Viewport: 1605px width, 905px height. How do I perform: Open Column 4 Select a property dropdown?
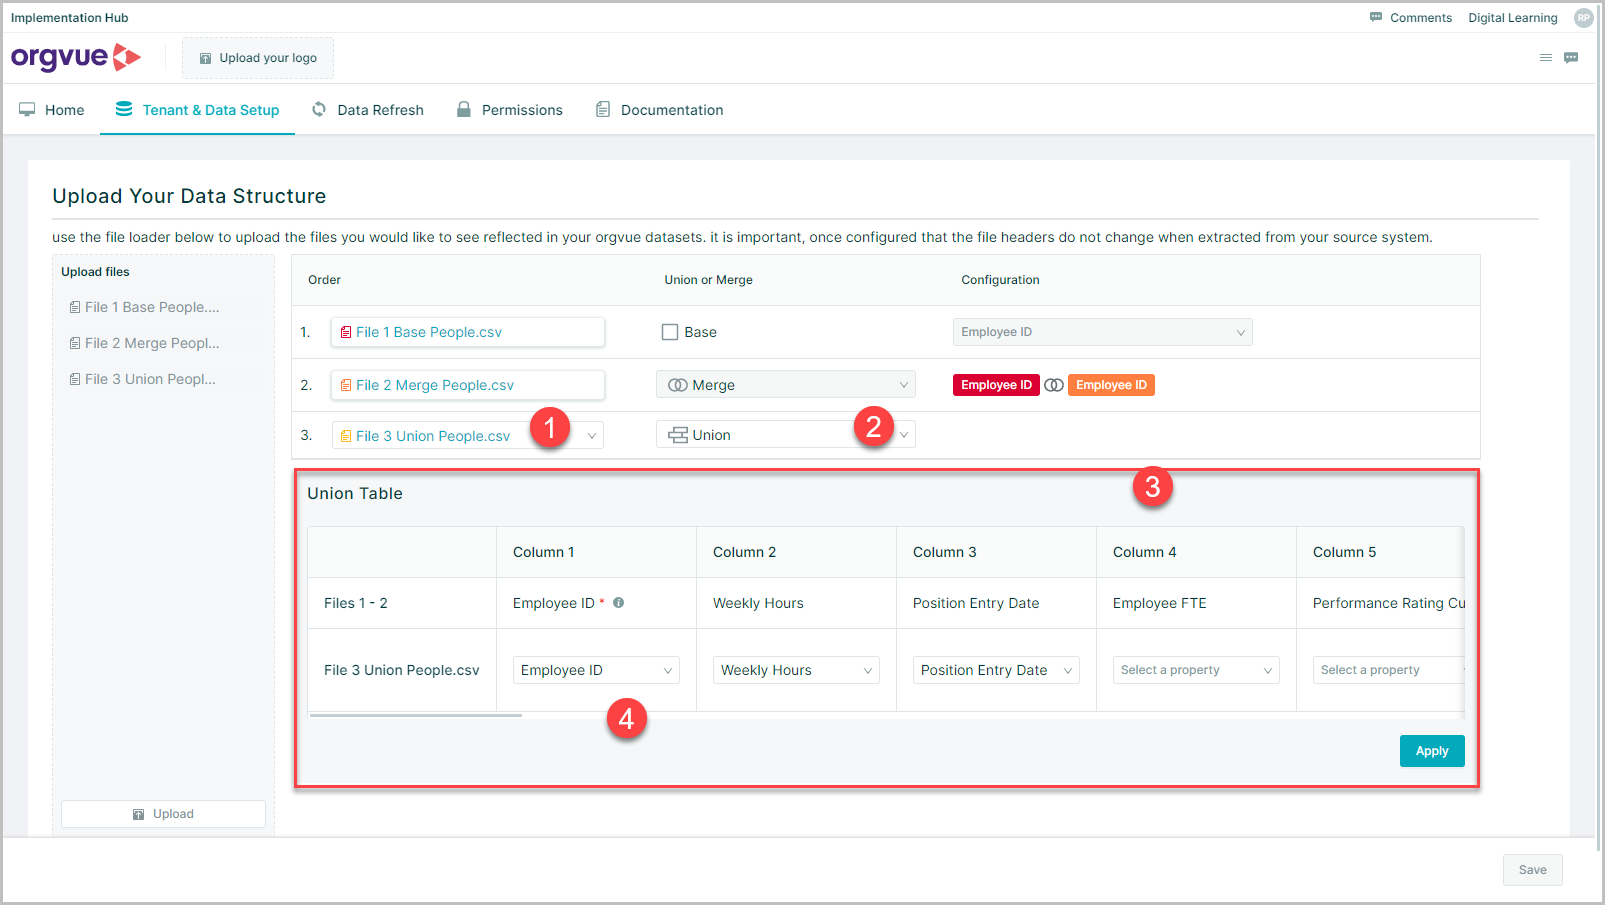tap(1196, 670)
